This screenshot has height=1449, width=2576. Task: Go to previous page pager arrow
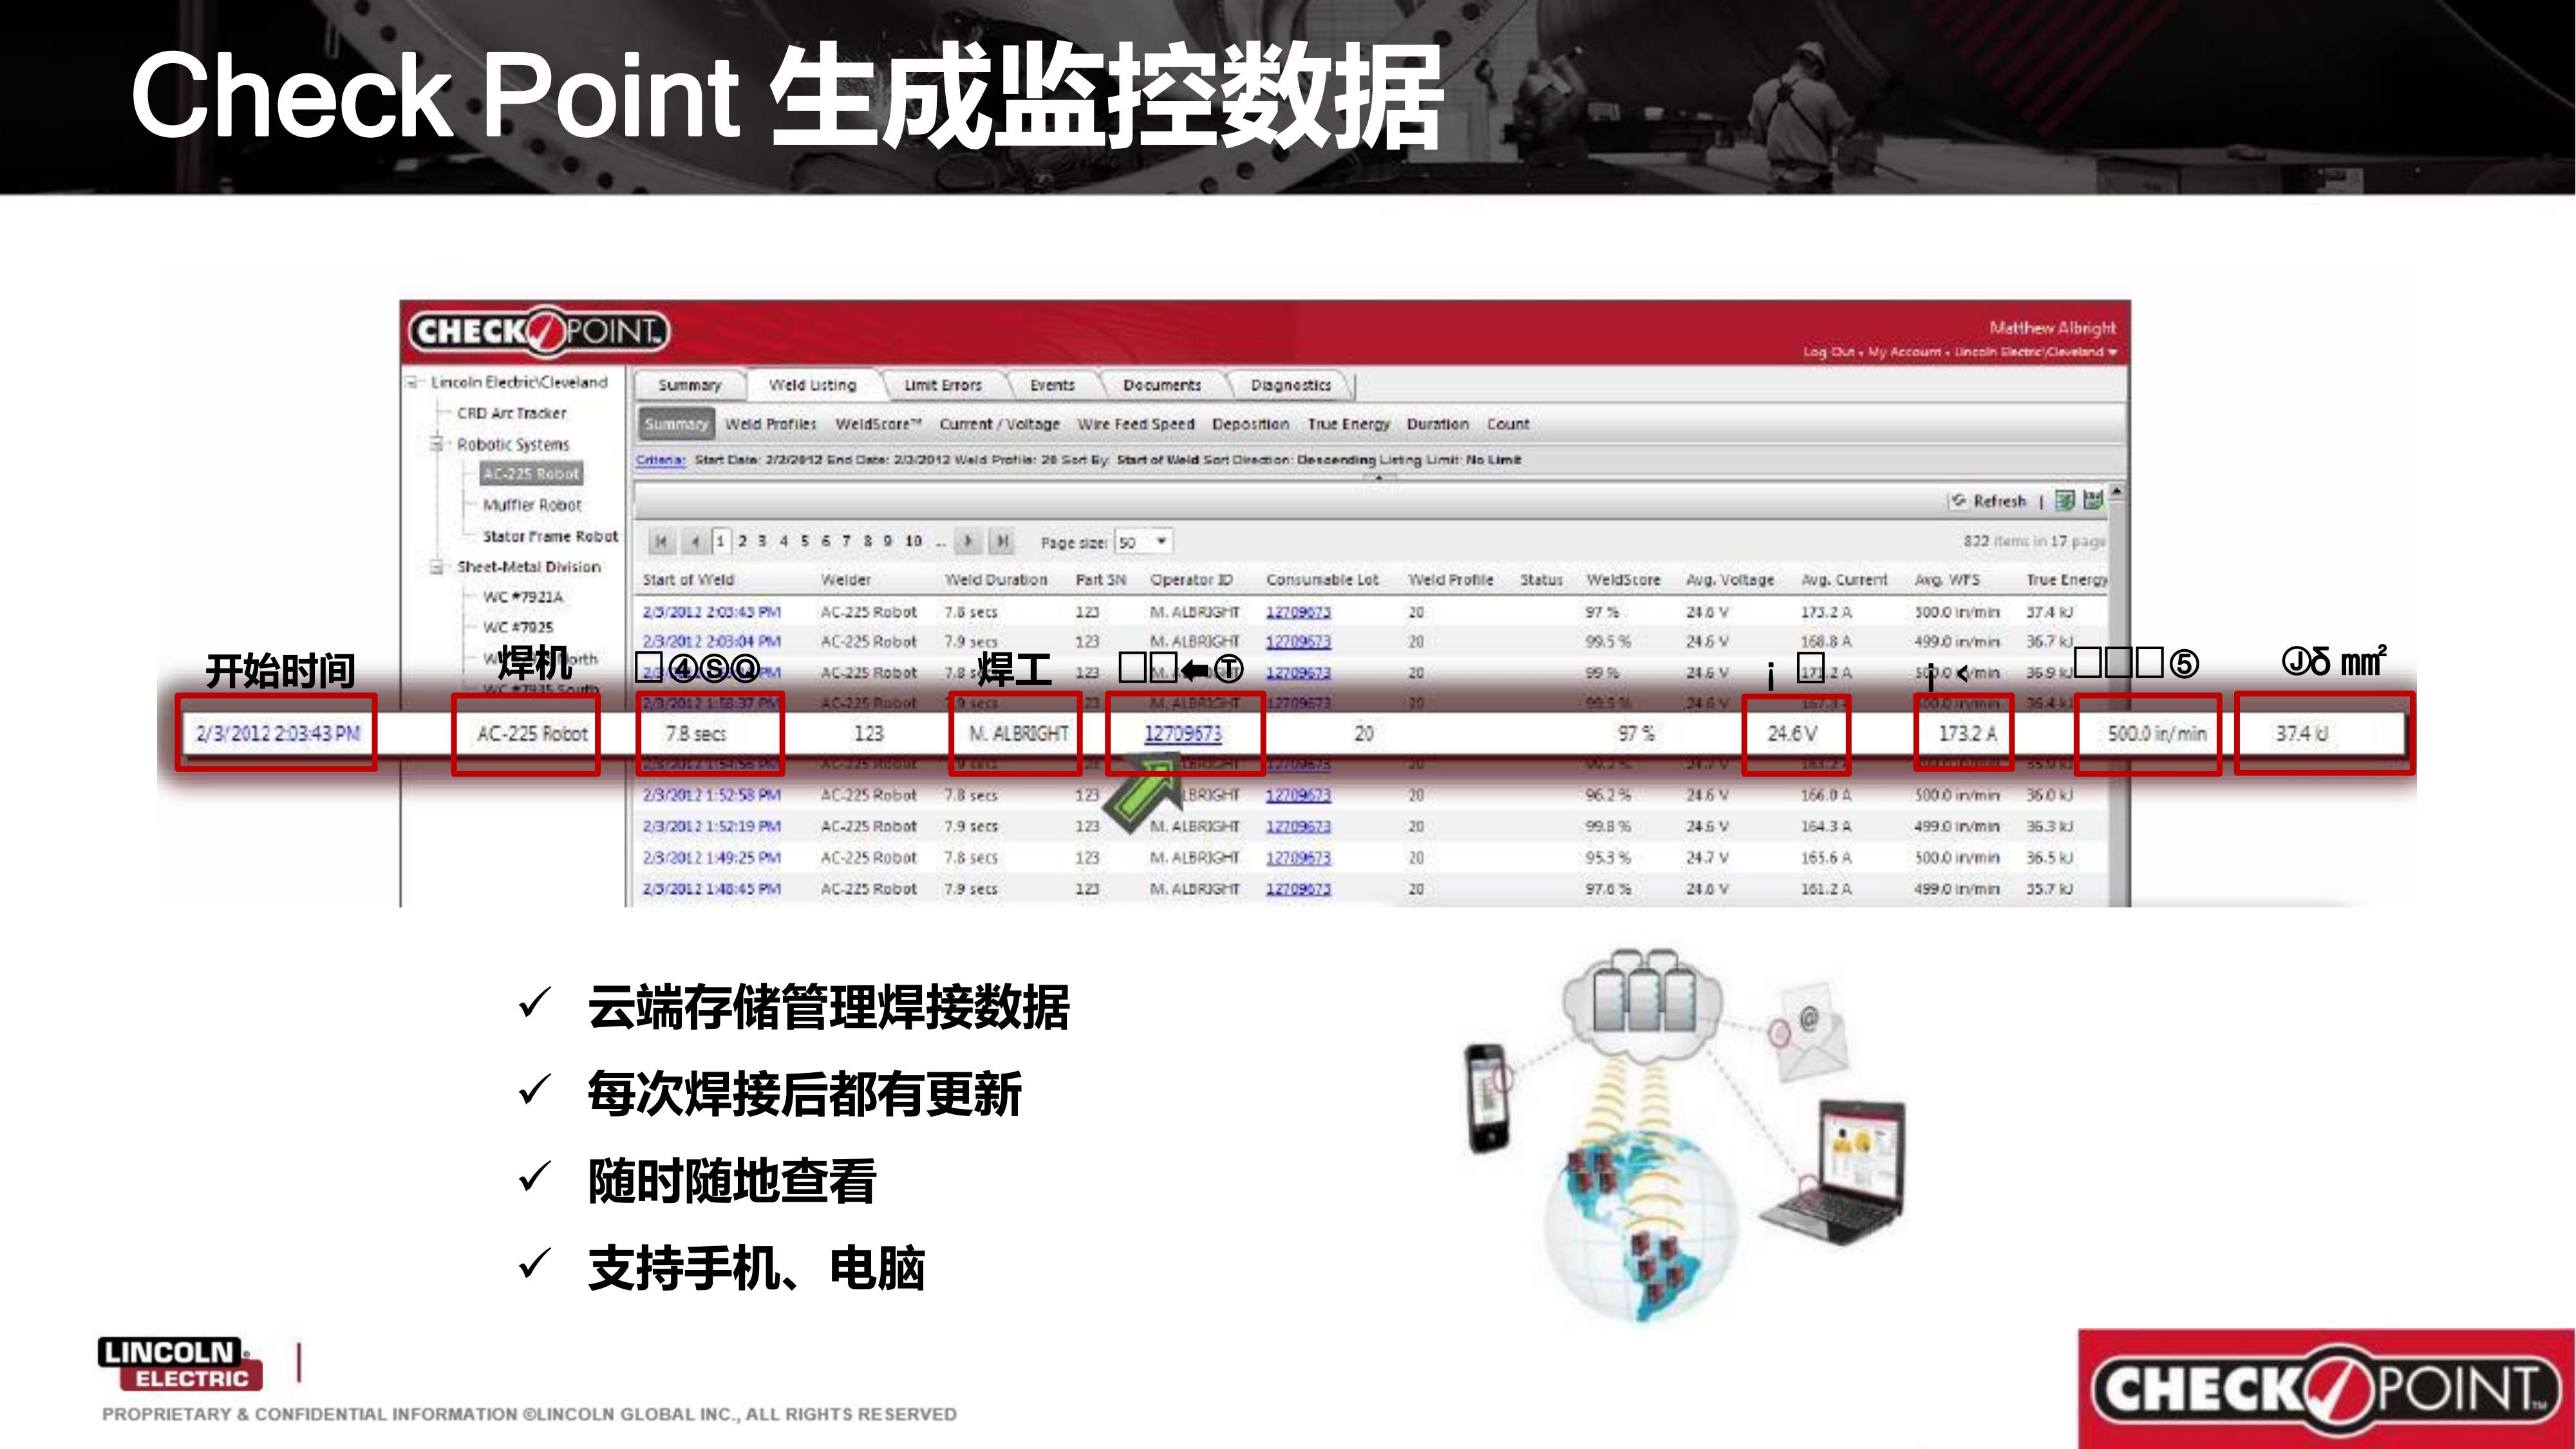coord(695,541)
